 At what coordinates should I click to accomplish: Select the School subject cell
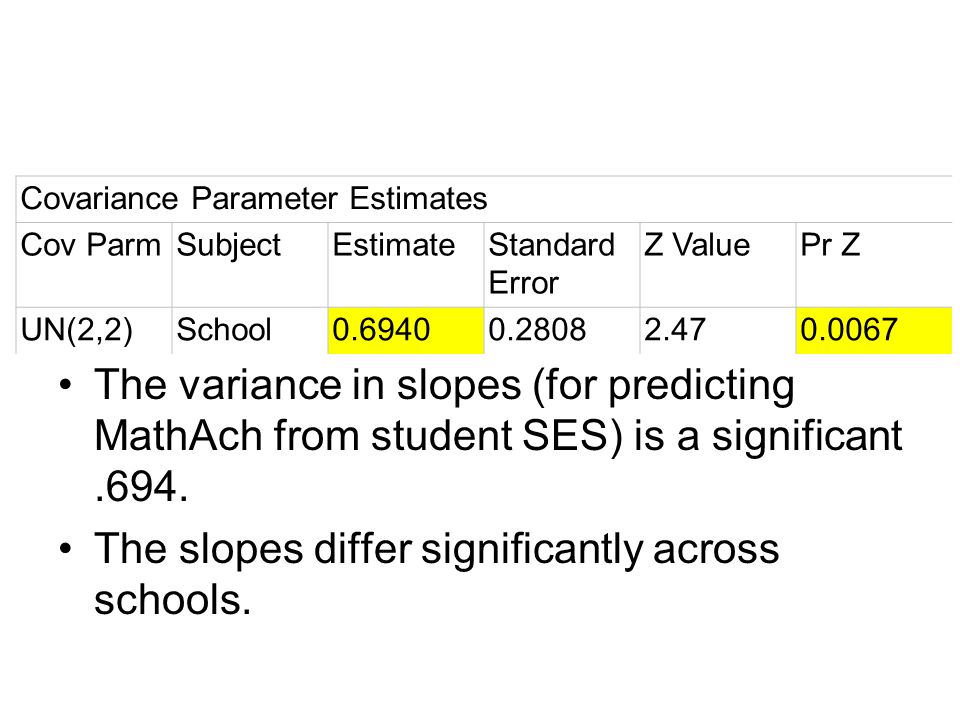pos(223,330)
